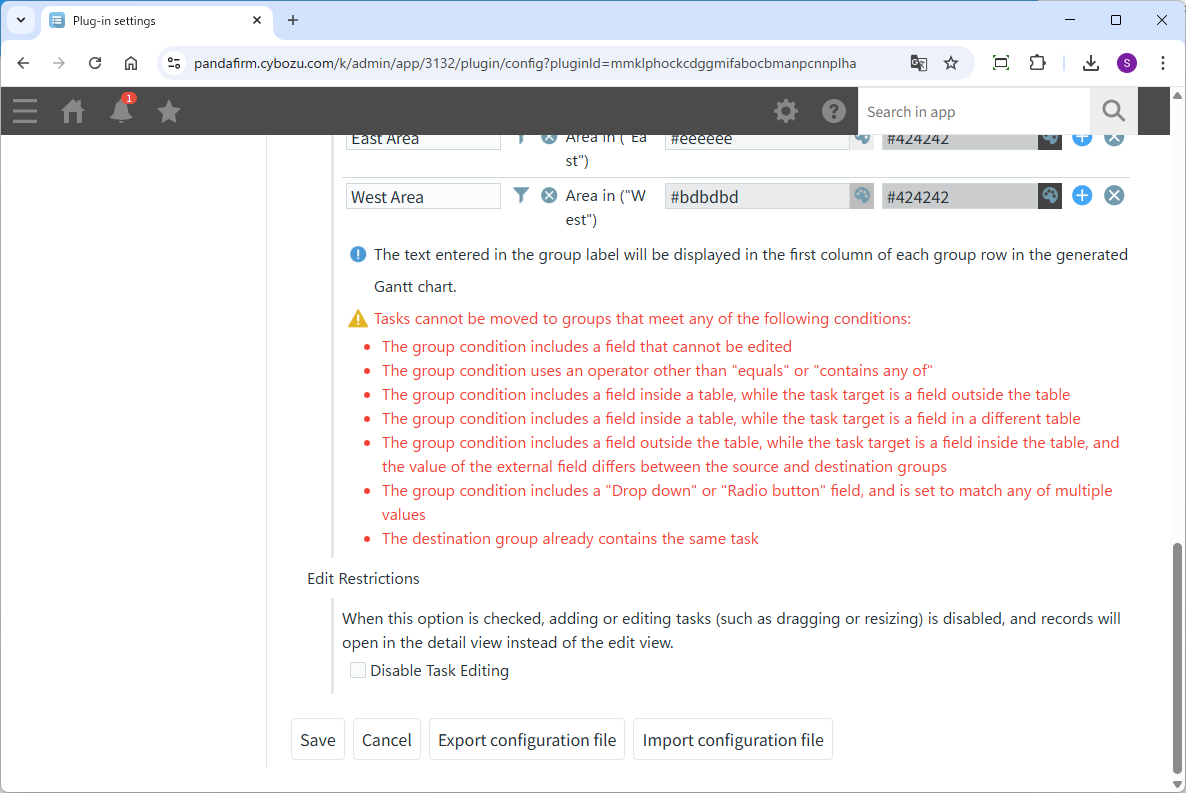Open the hamburger navigation menu
1186x793 pixels.
click(x=25, y=111)
